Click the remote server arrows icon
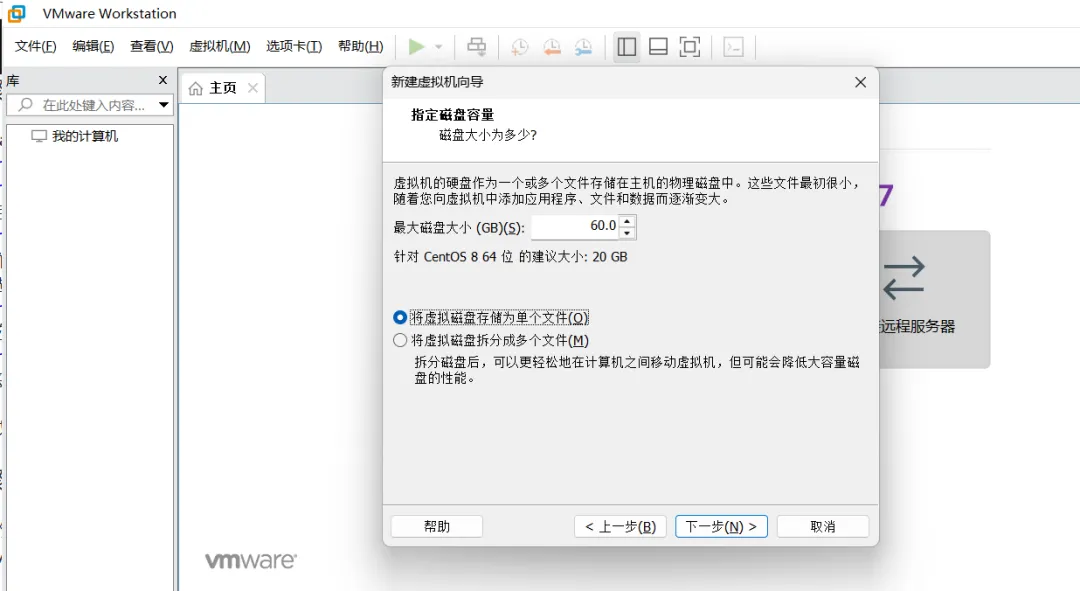 pos(904,278)
